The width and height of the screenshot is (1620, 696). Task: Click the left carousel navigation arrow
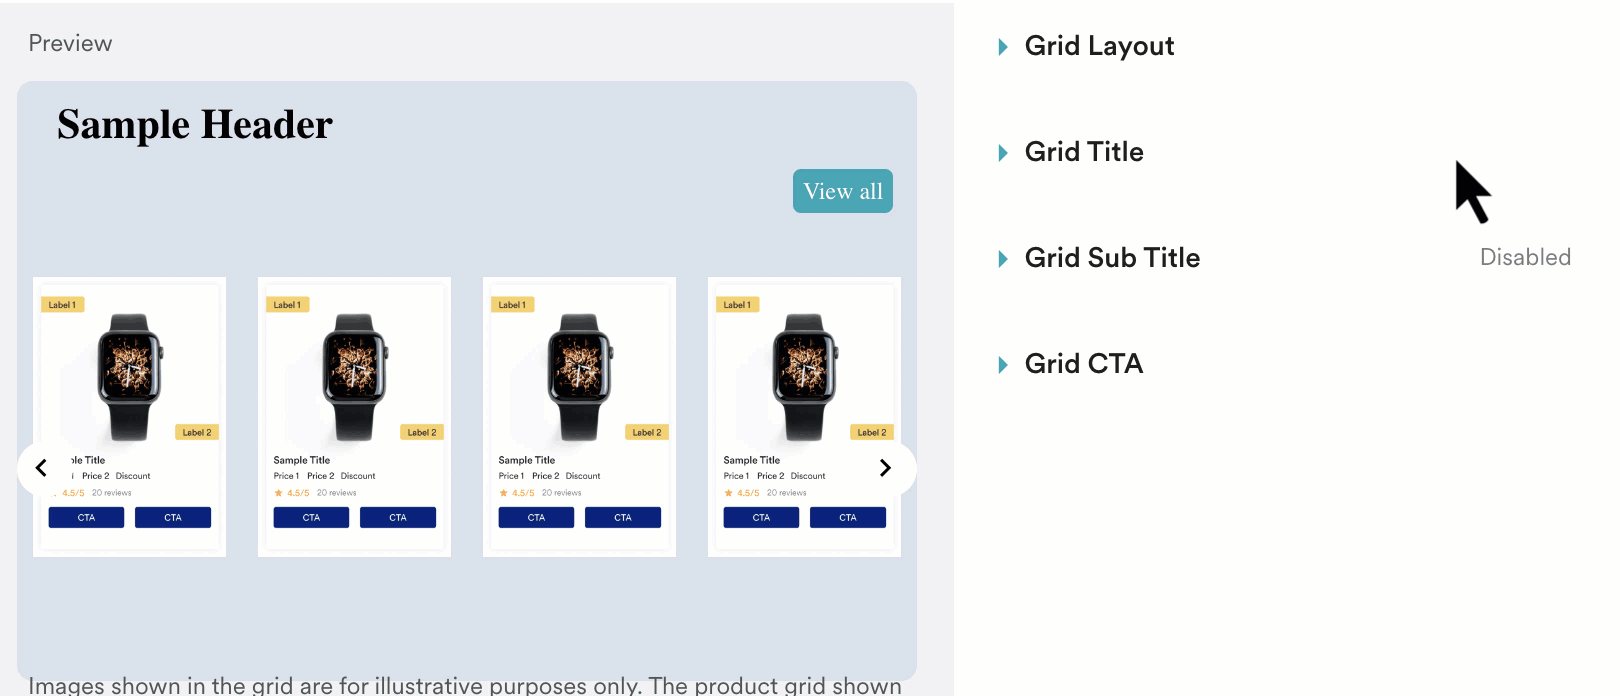click(x=41, y=467)
